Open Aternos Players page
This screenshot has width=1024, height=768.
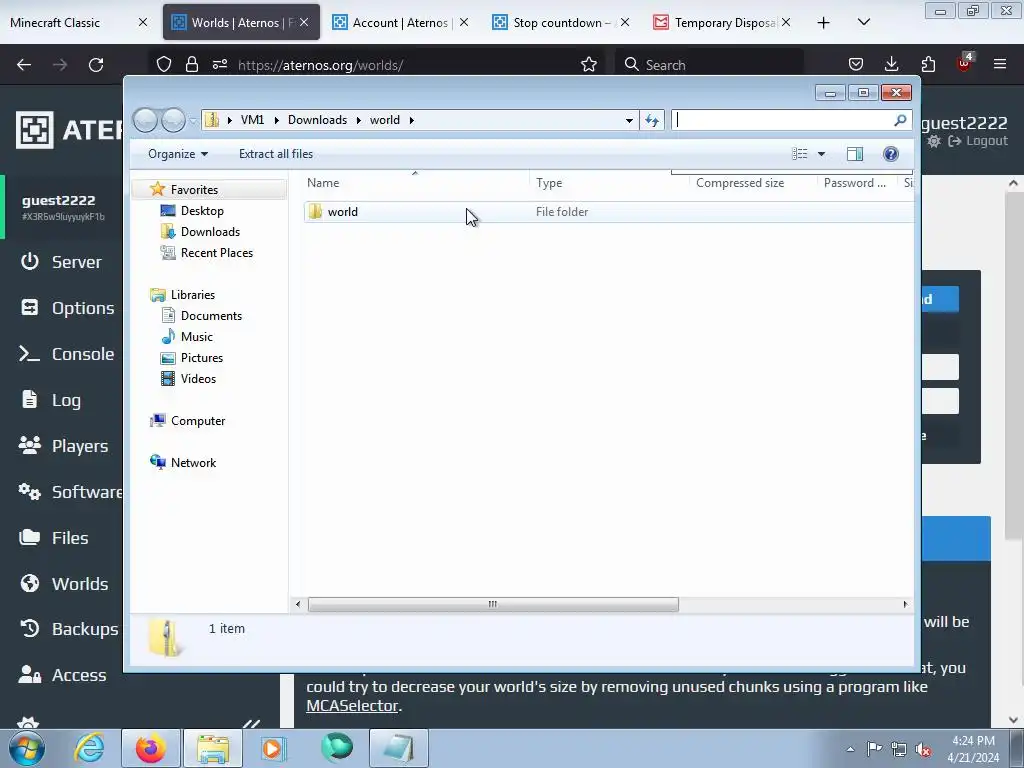63,446
